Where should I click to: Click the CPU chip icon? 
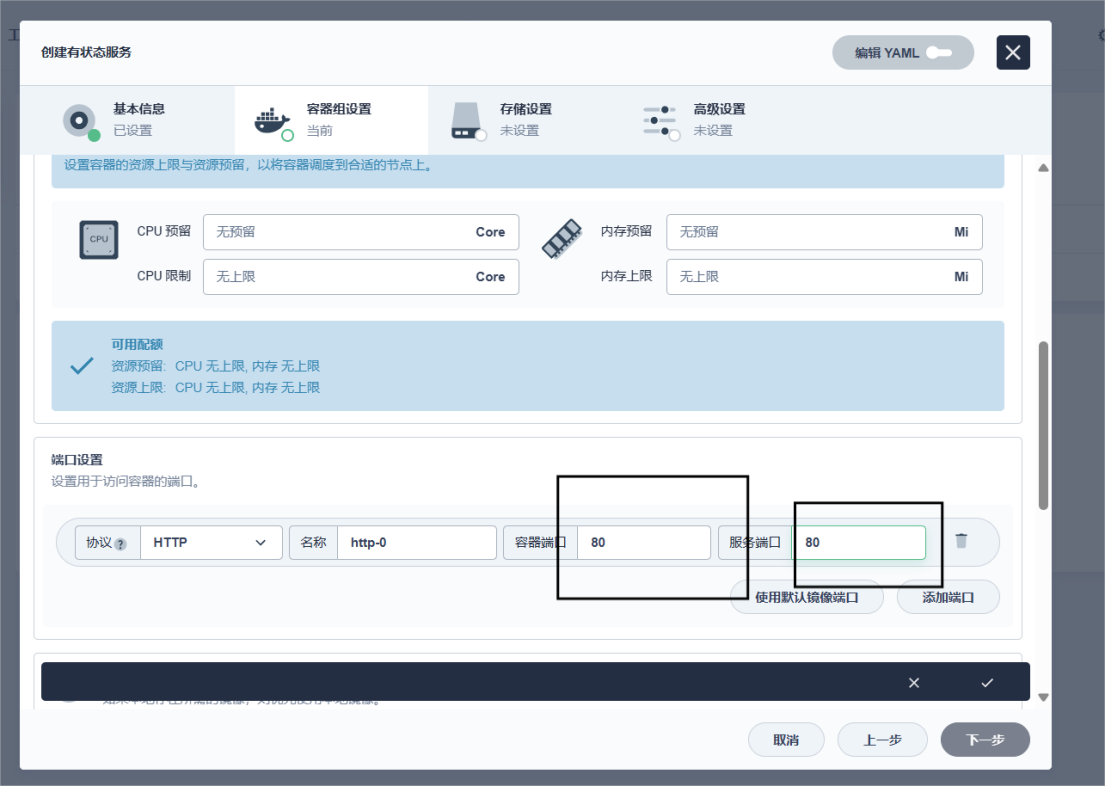tap(99, 239)
